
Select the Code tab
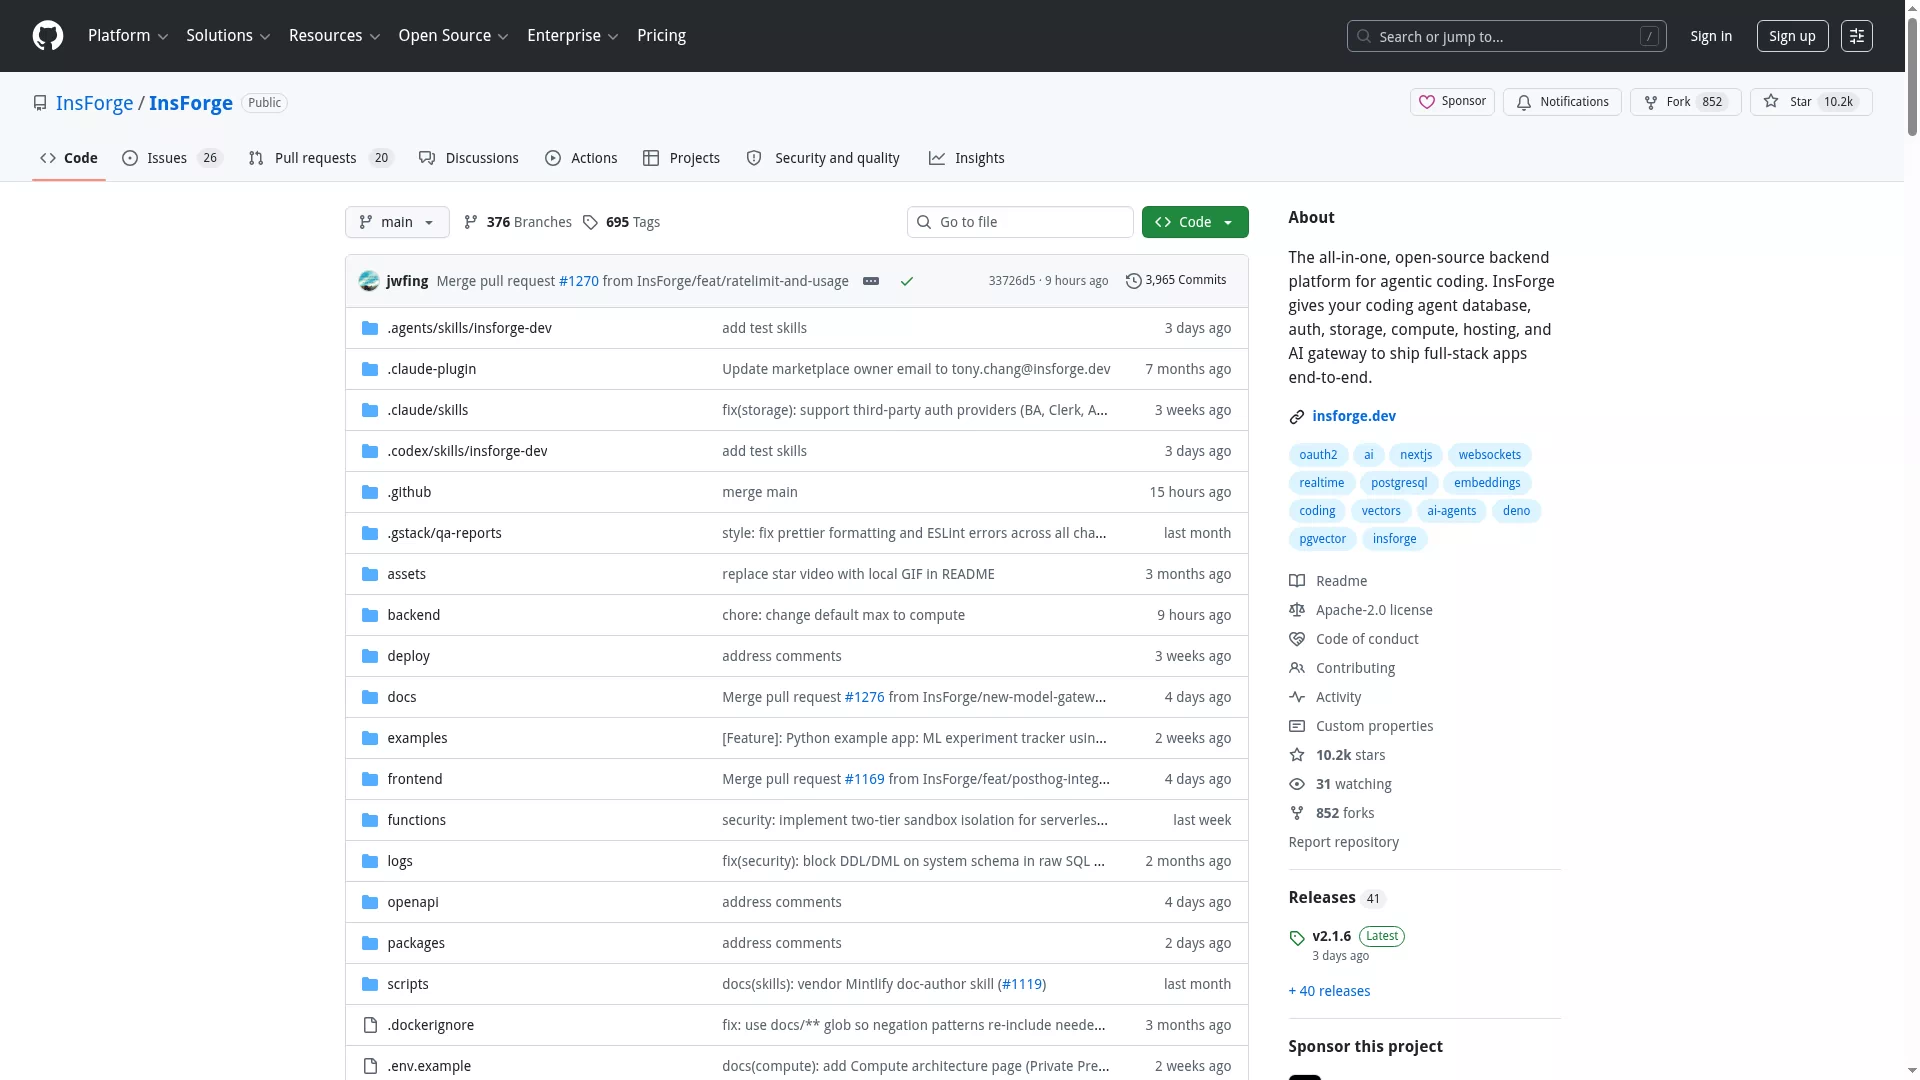[69, 158]
